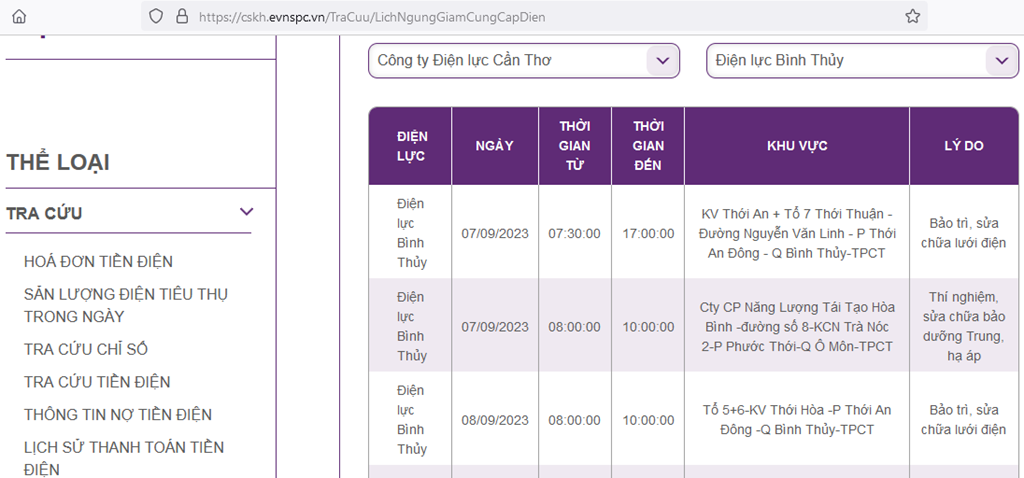Click the Cty CP Năng Lượng Tái Tạo row
Viewport: 1024px width, 478px height.
[x=693, y=327]
